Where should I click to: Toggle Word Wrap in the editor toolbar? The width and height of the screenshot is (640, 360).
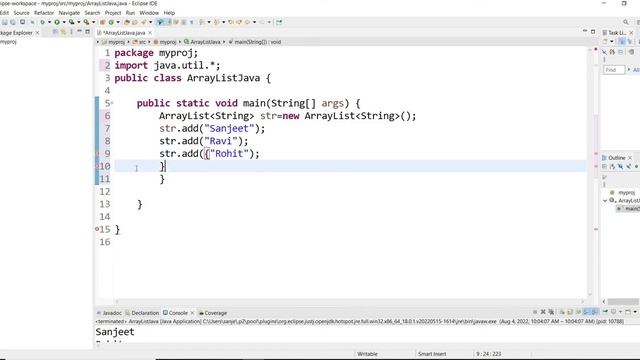point(176,22)
